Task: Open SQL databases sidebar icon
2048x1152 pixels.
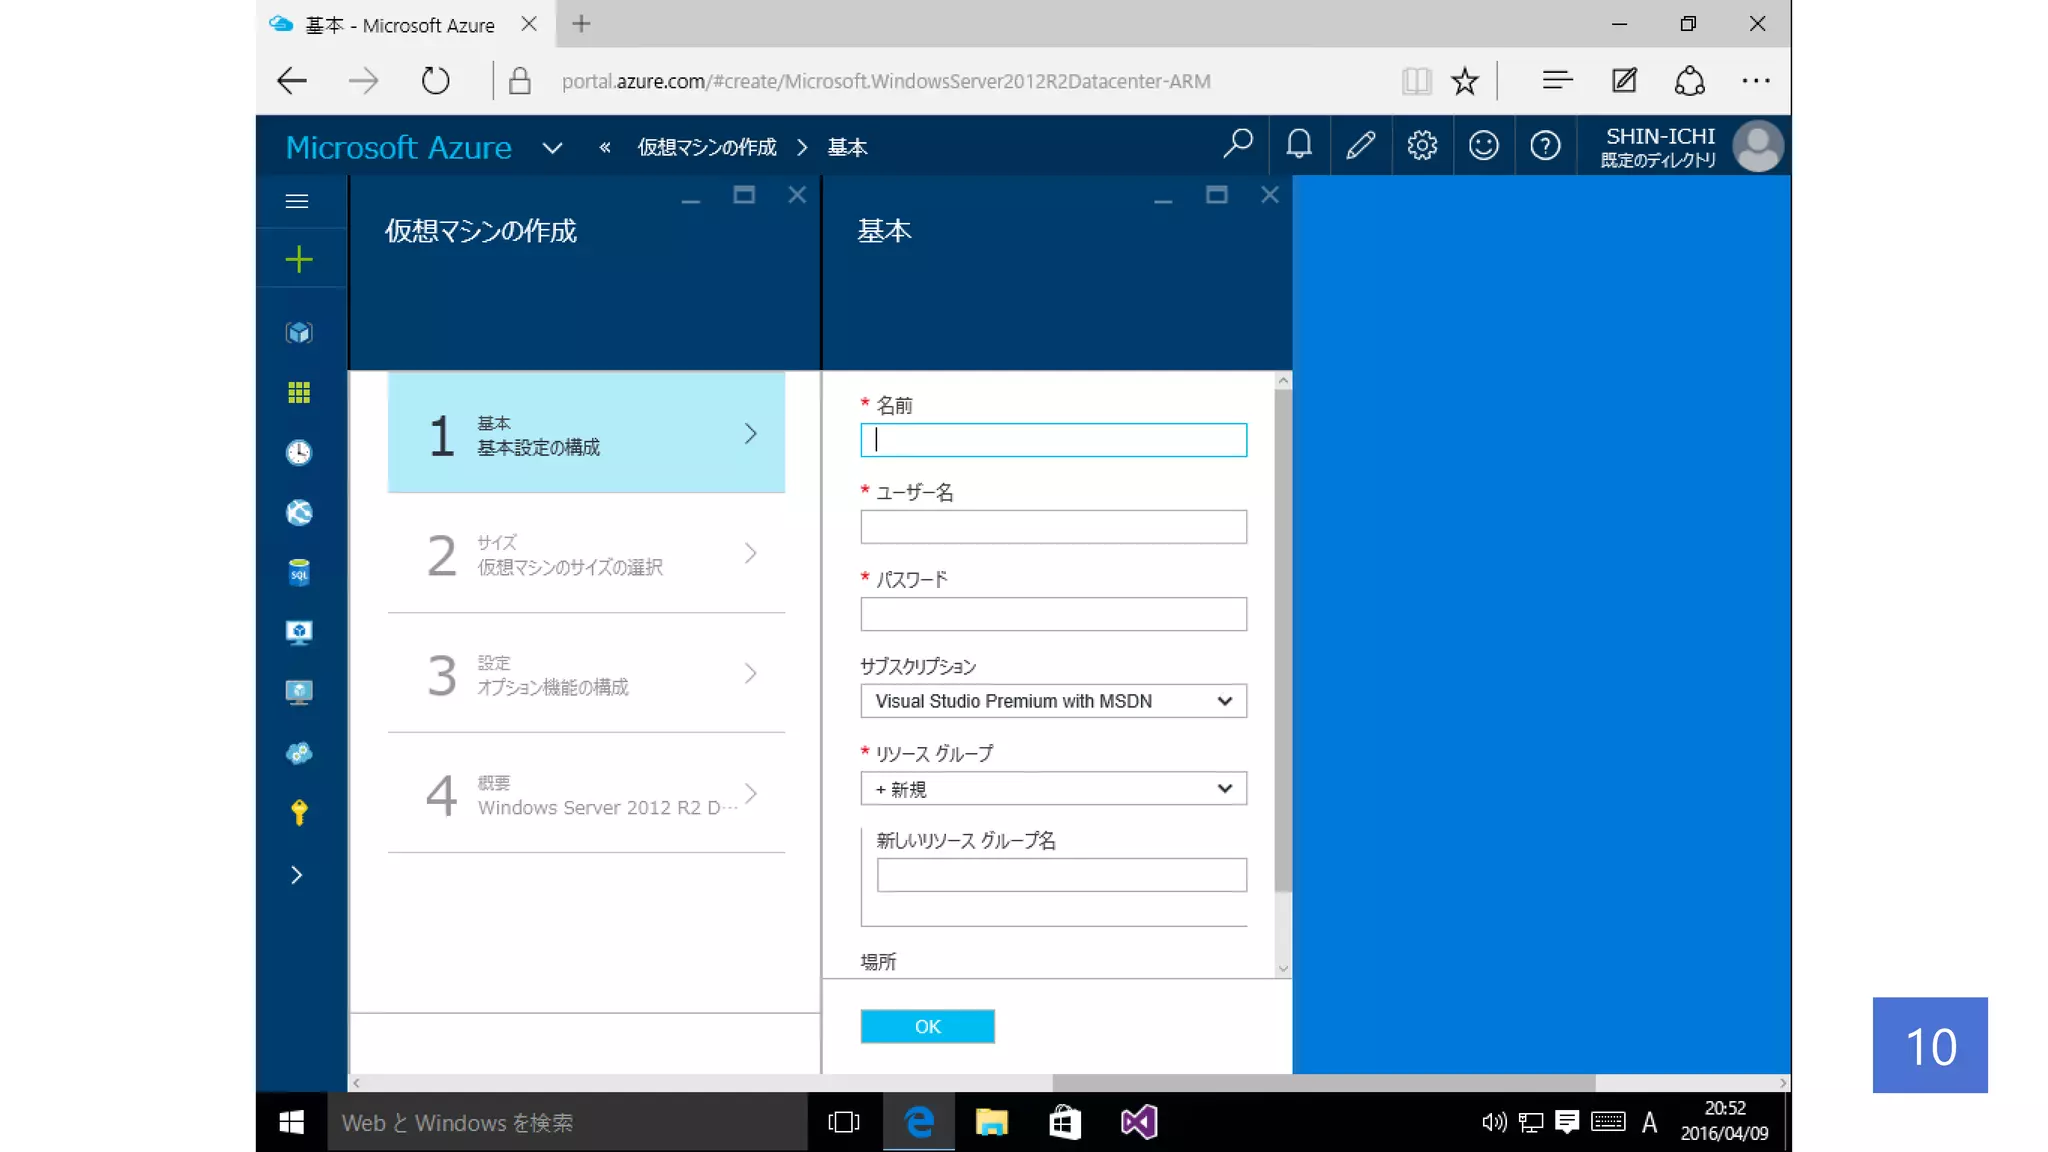Action: click(298, 572)
